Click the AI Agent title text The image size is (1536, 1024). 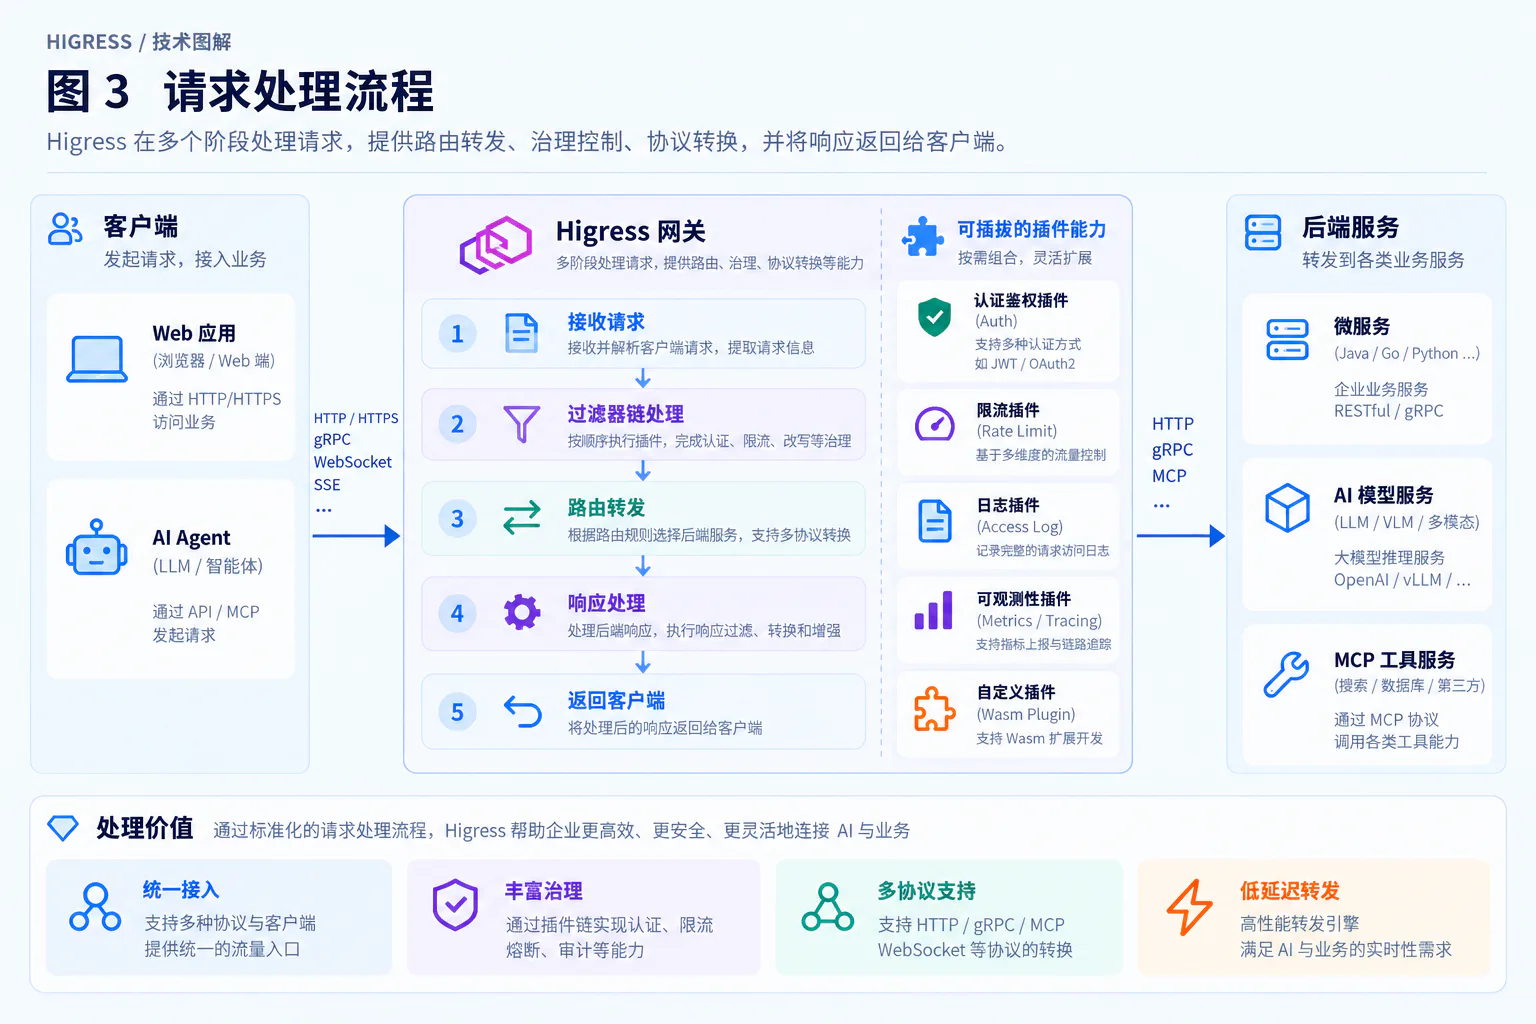191,538
